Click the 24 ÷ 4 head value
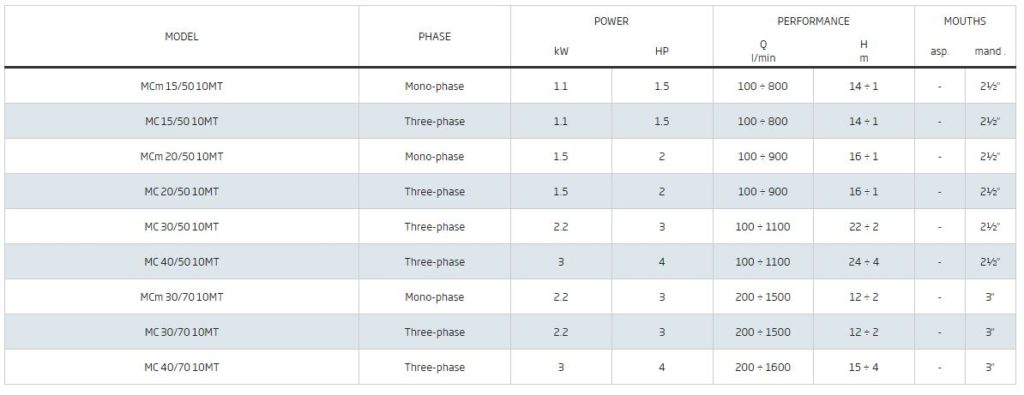The image size is (1024, 395). [863, 262]
